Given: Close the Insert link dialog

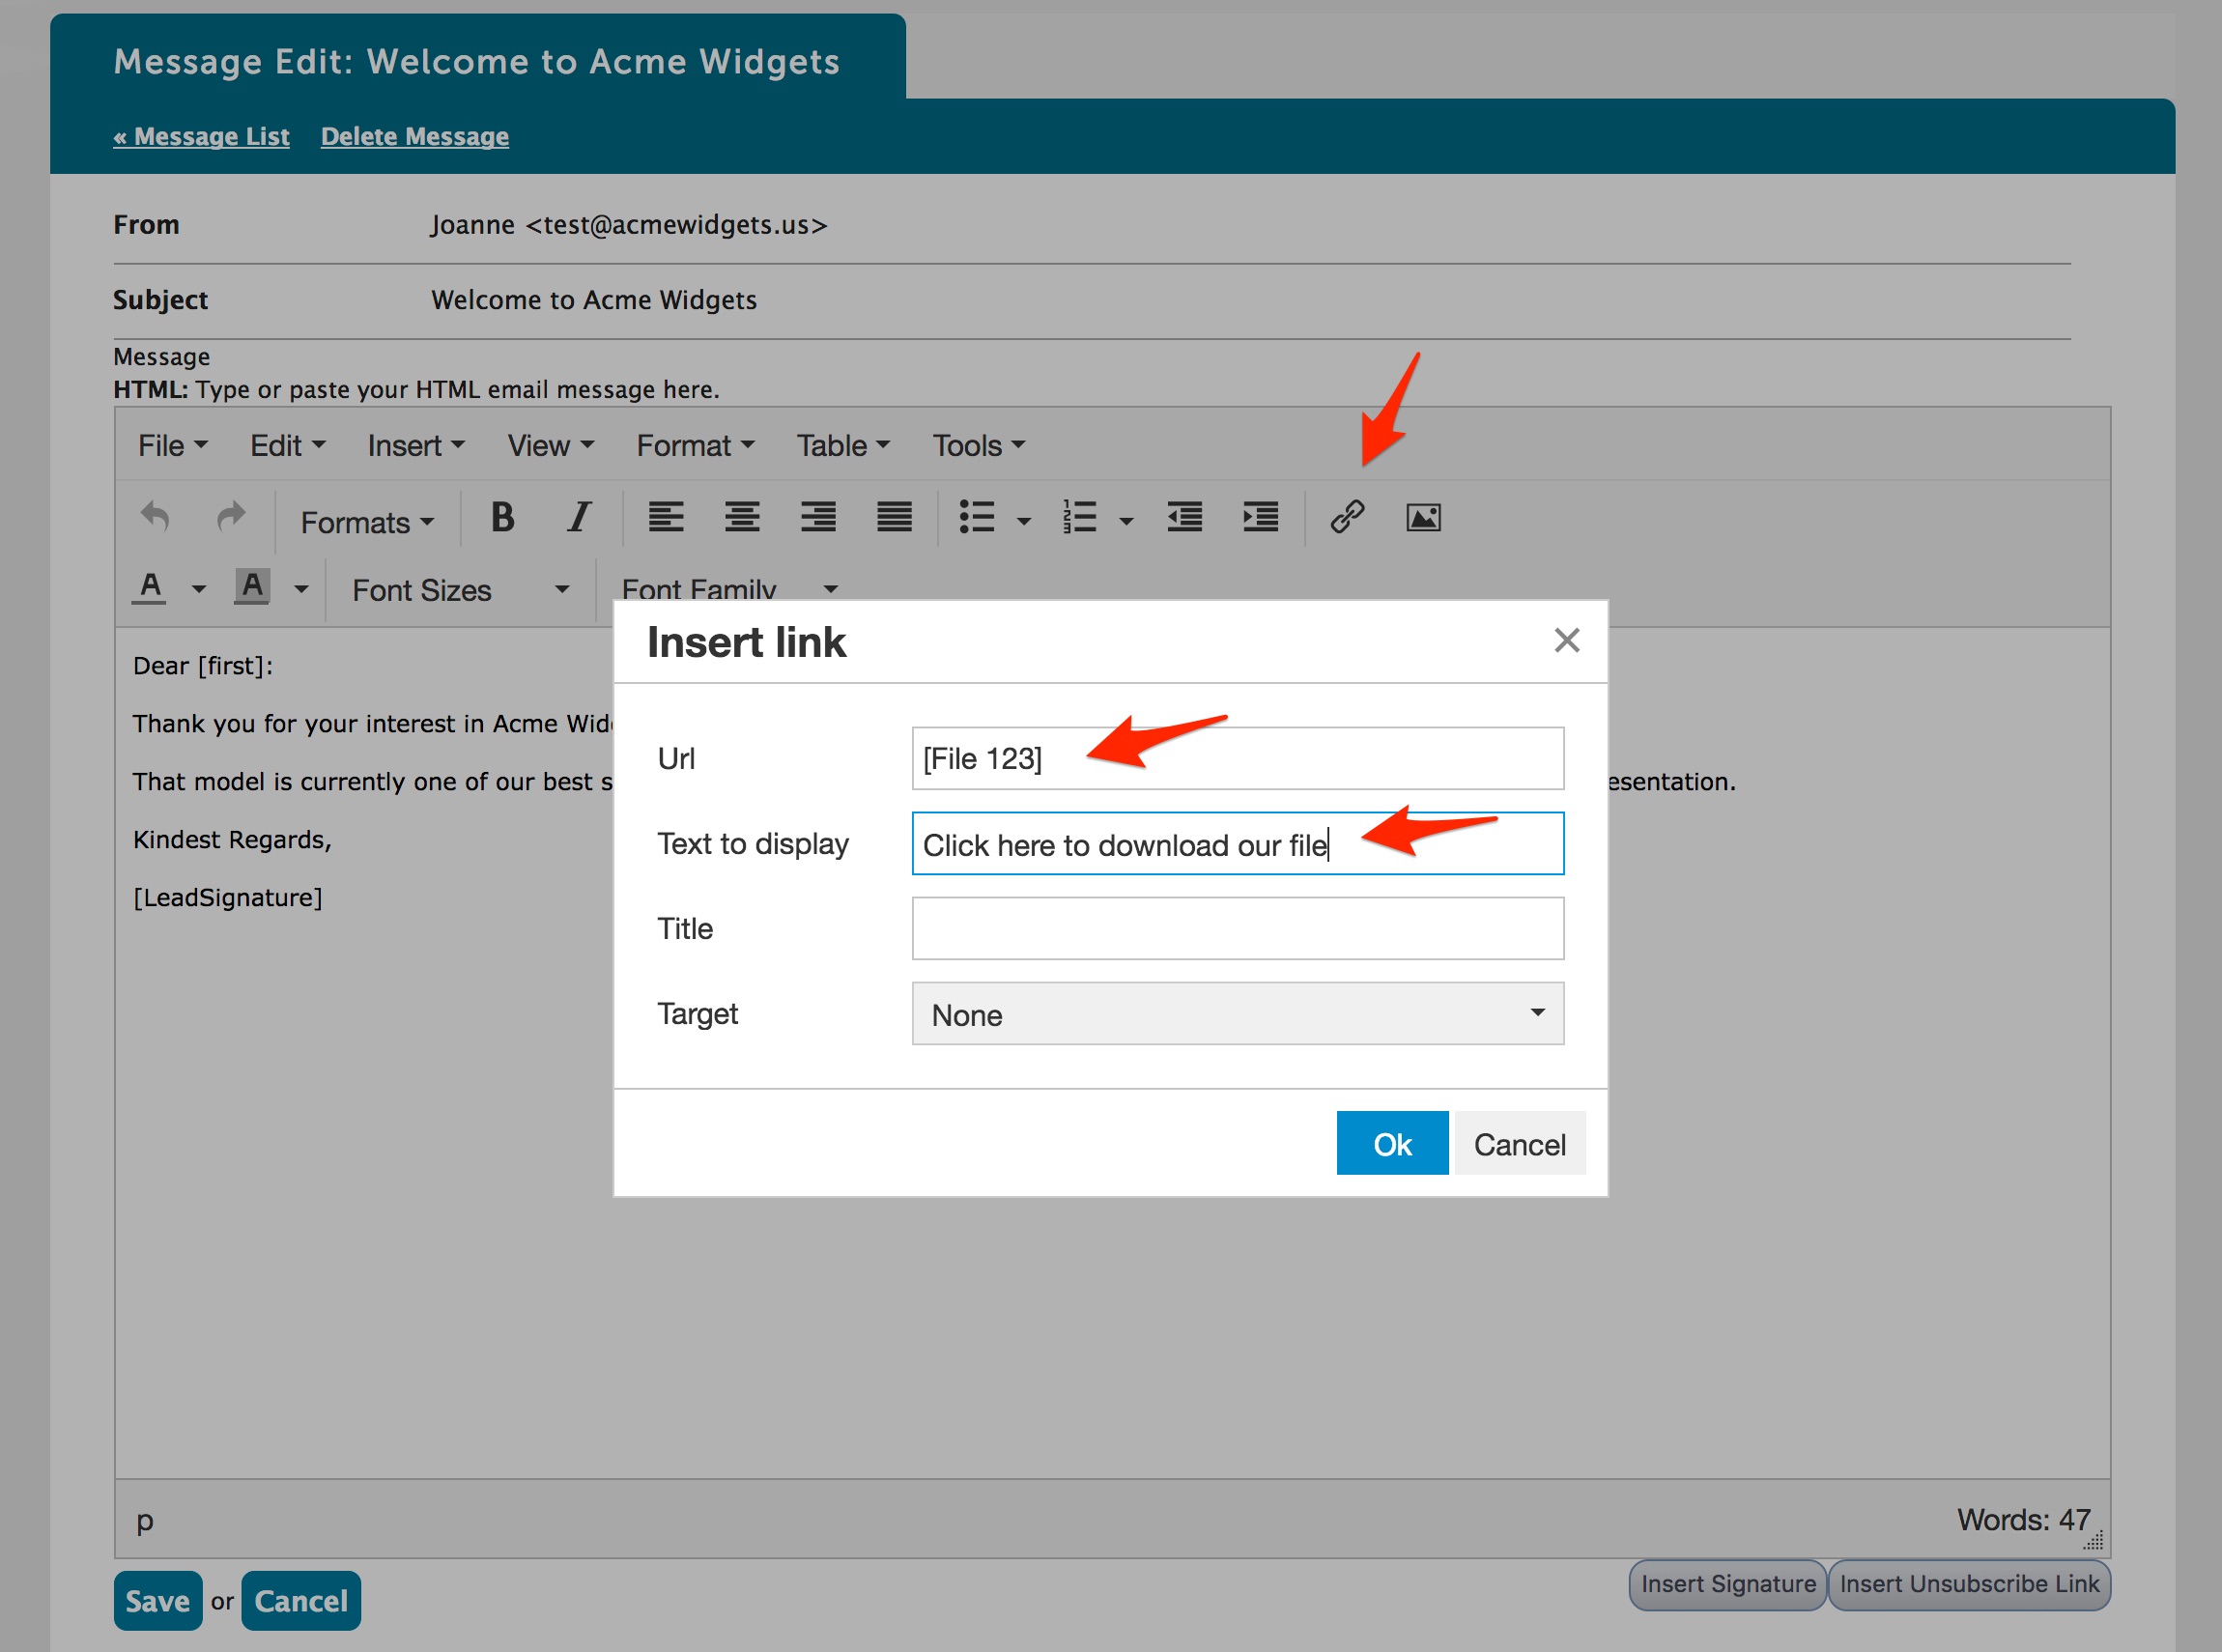Looking at the screenshot, I should click(1566, 640).
